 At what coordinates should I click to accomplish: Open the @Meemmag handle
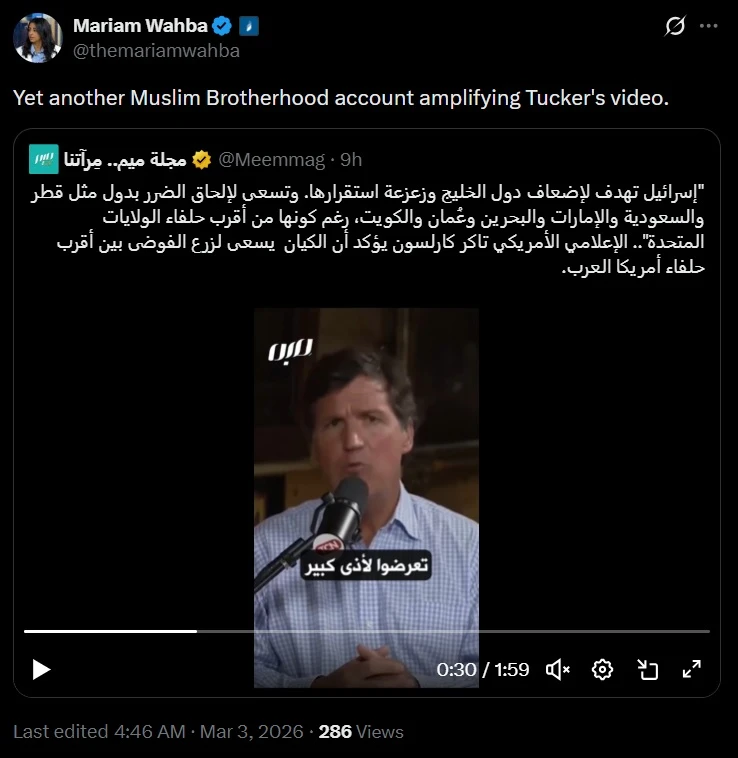tap(272, 160)
